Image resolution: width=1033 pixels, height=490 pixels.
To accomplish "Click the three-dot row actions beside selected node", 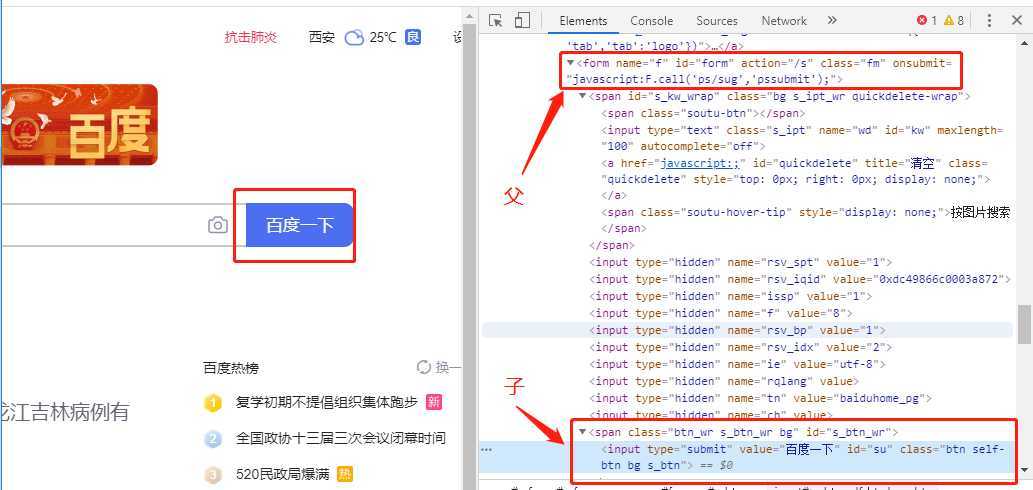I will [x=487, y=449].
